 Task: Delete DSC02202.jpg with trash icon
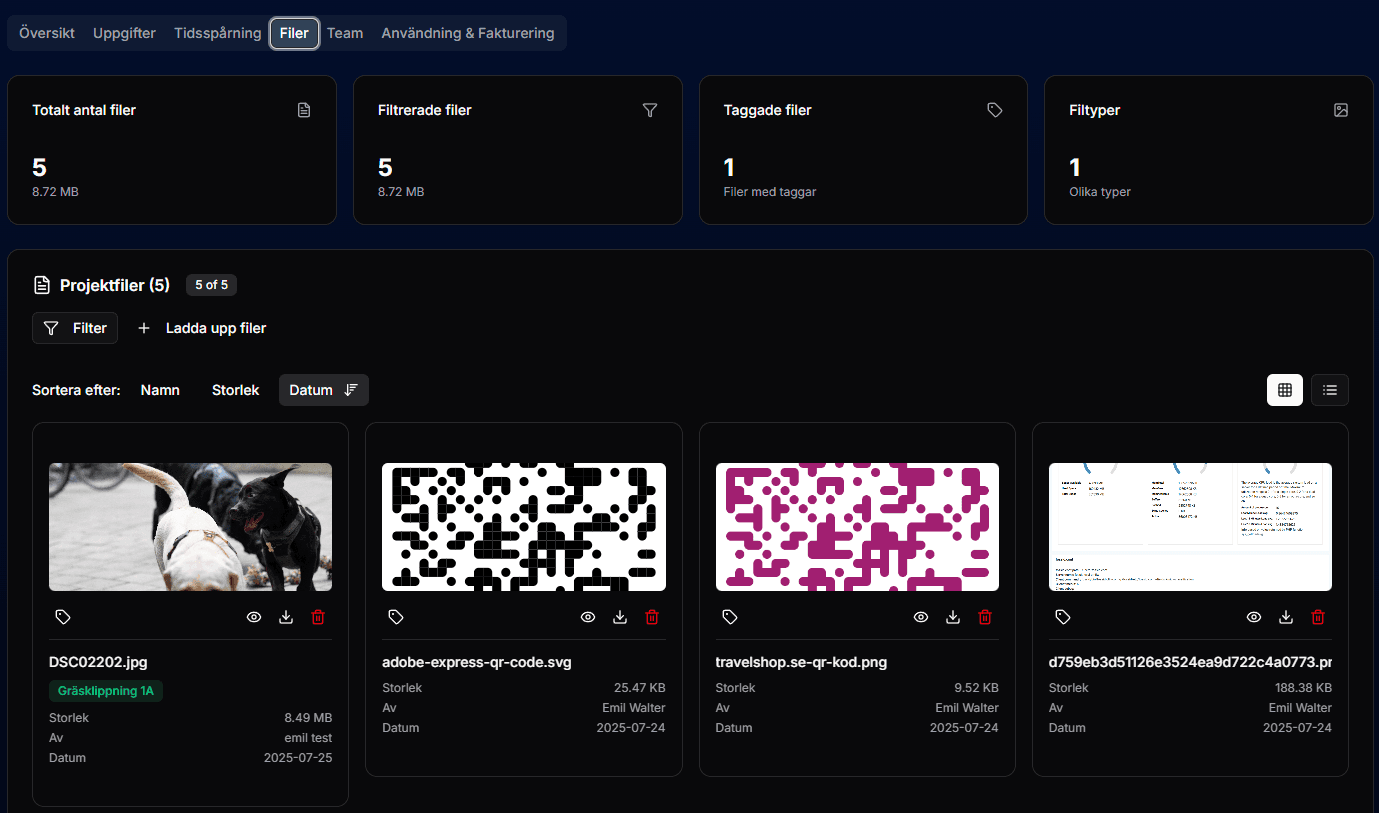point(318,617)
